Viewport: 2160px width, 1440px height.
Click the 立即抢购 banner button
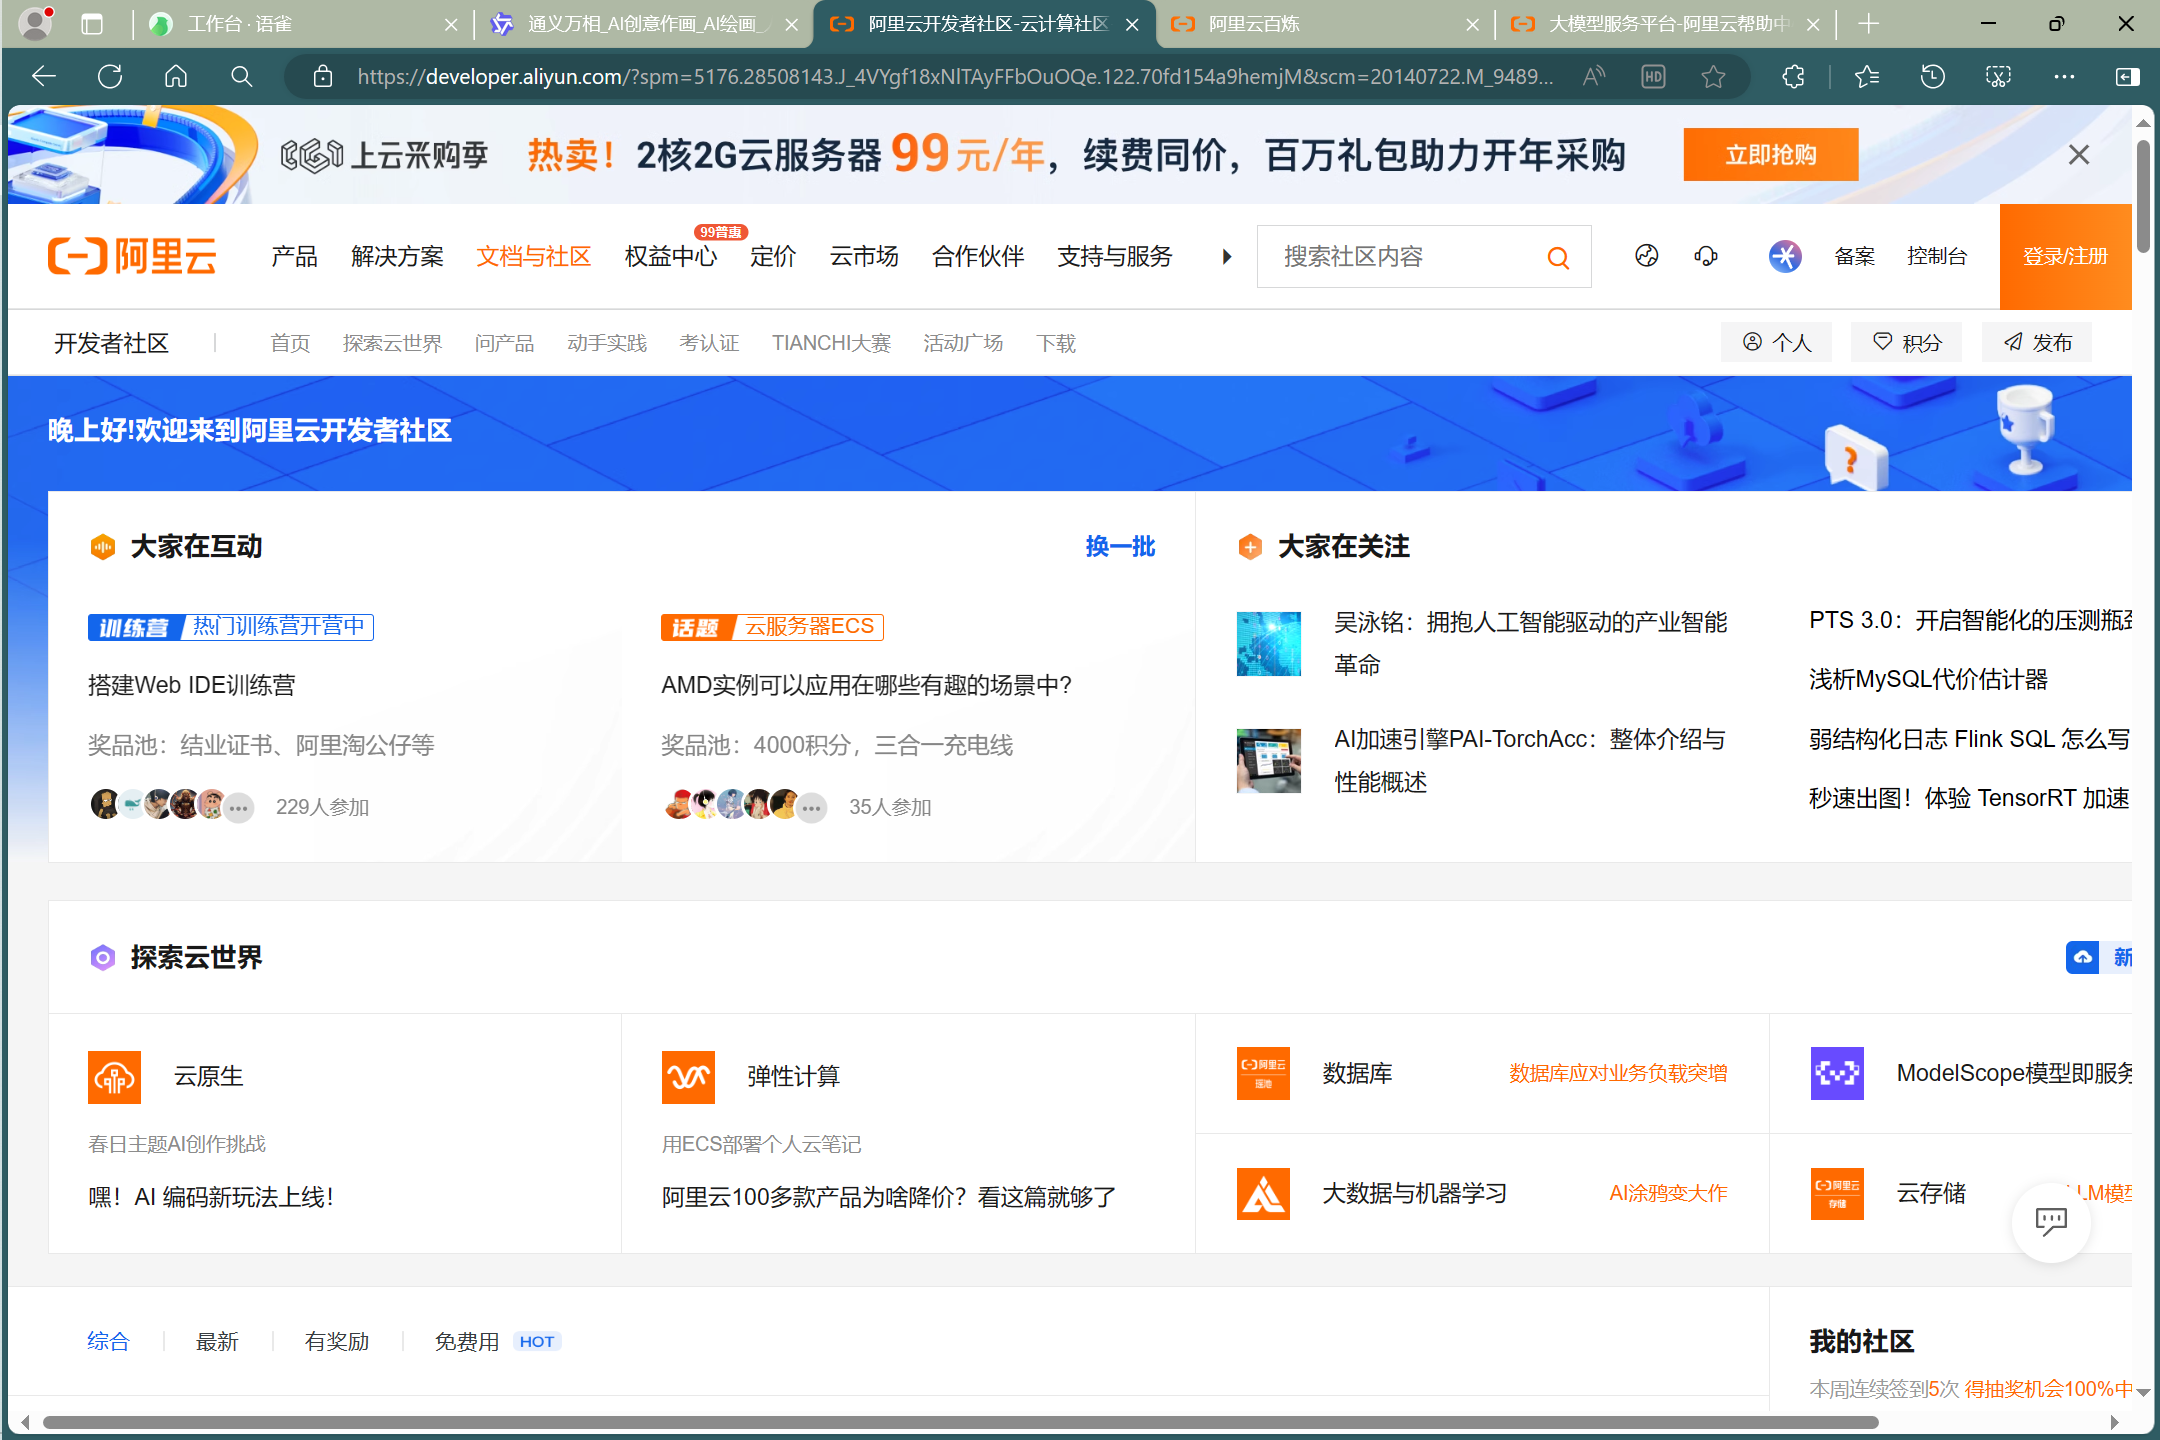(1771, 155)
